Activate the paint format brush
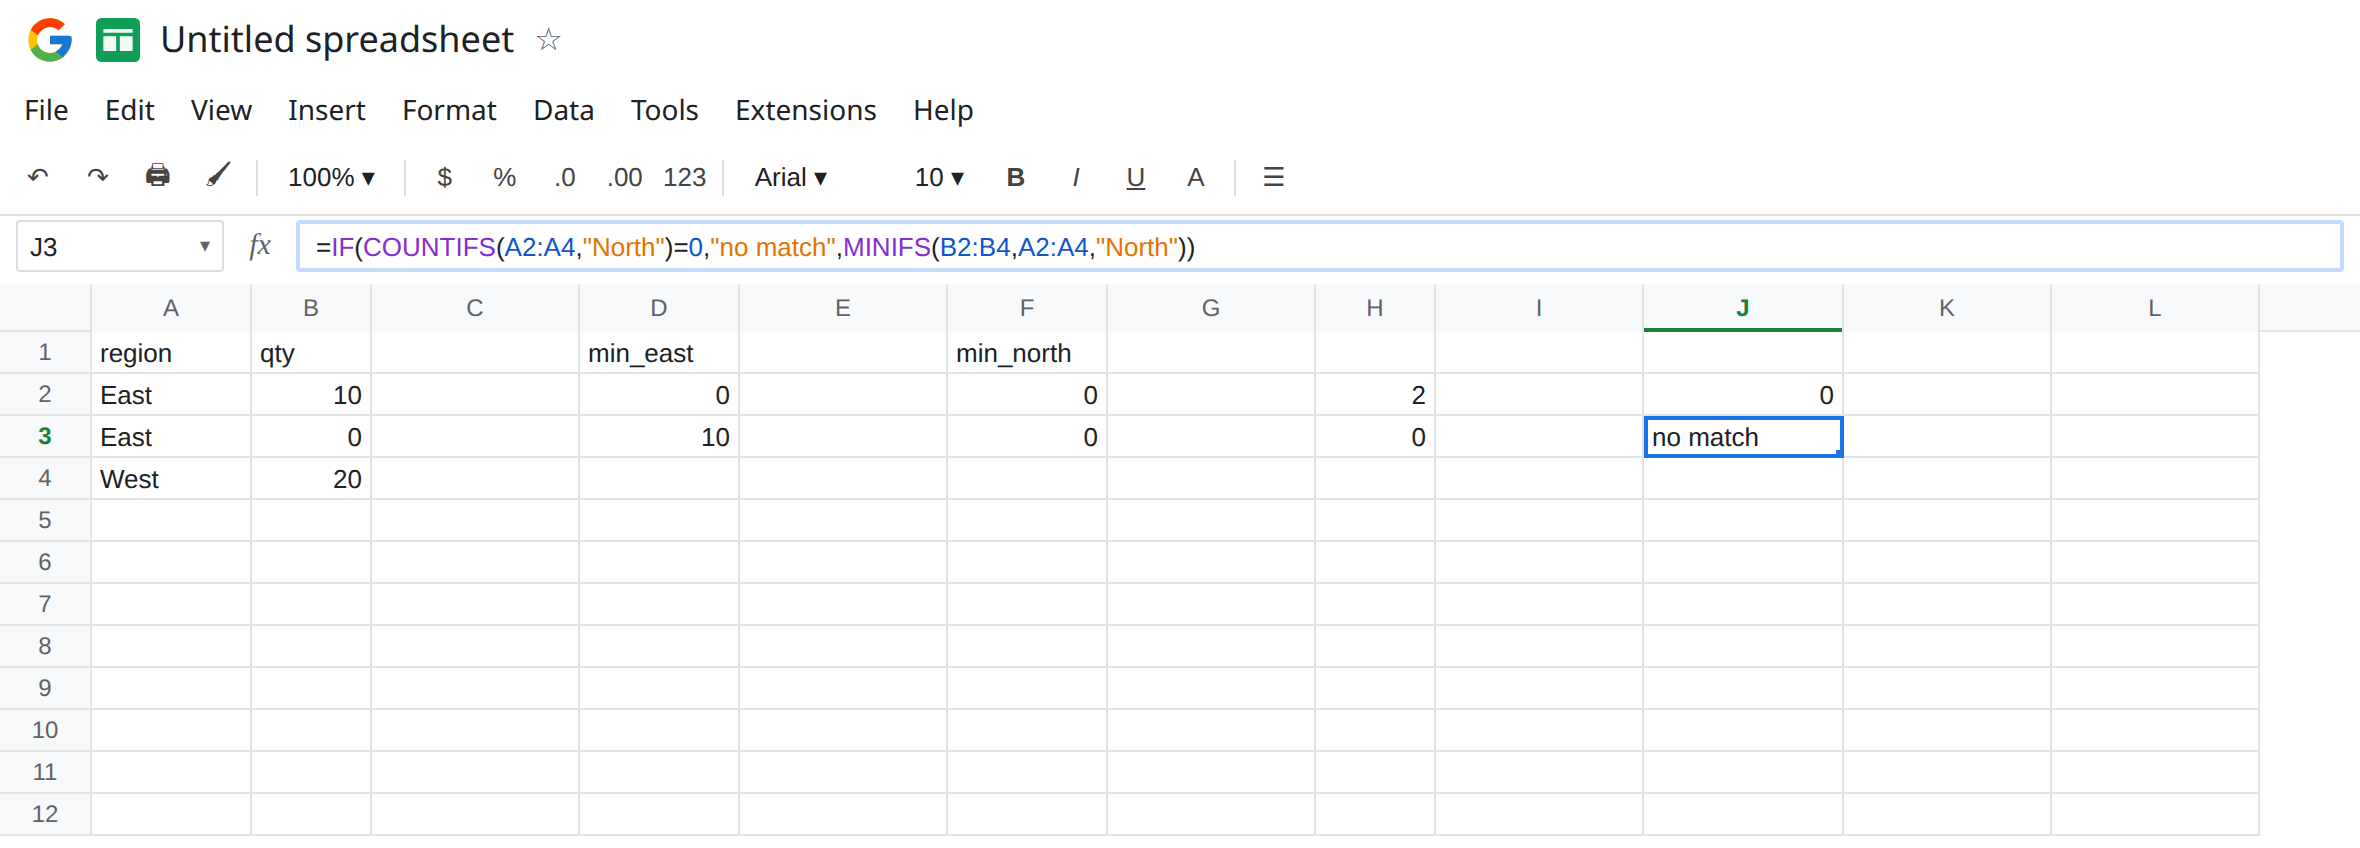This screenshot has height=848, width=2360. click(x=218, y=176)
